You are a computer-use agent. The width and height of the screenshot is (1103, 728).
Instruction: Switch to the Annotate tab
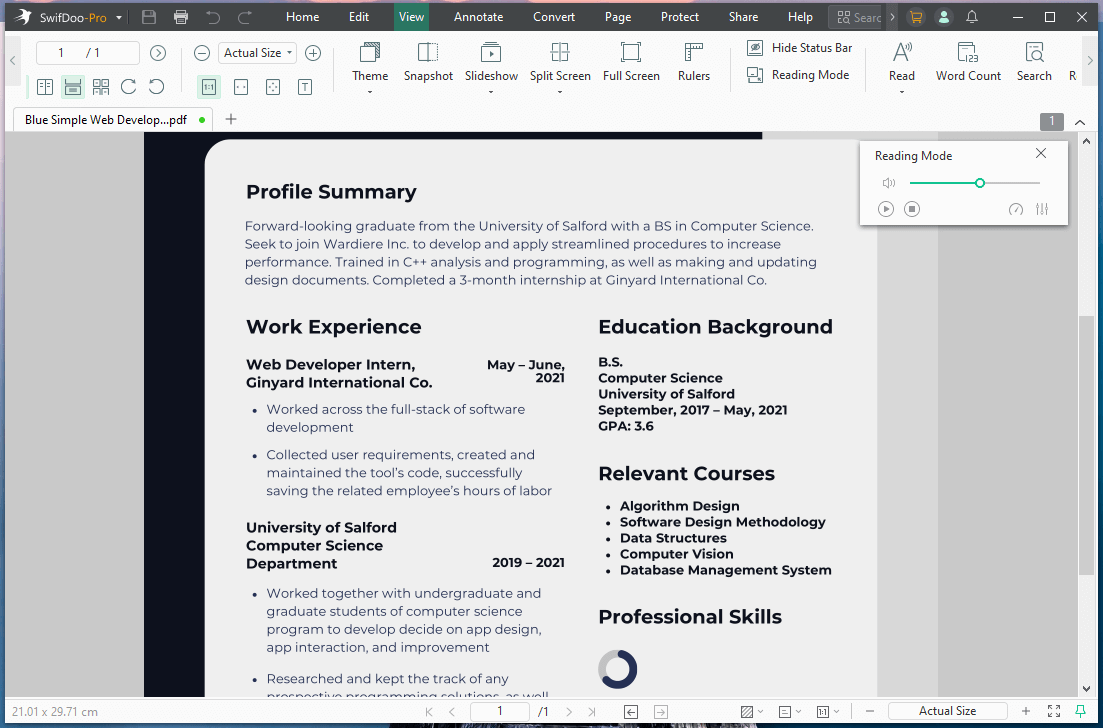(x=477, y=16)
